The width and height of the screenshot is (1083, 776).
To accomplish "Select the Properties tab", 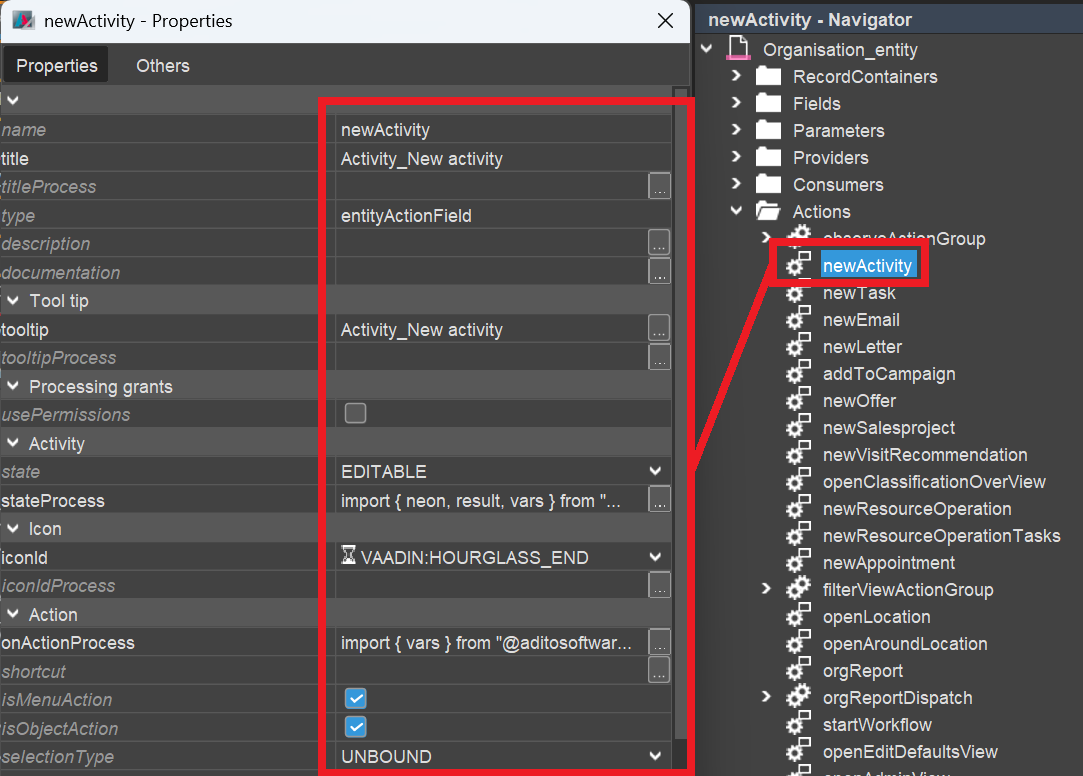I will (57, 66).
